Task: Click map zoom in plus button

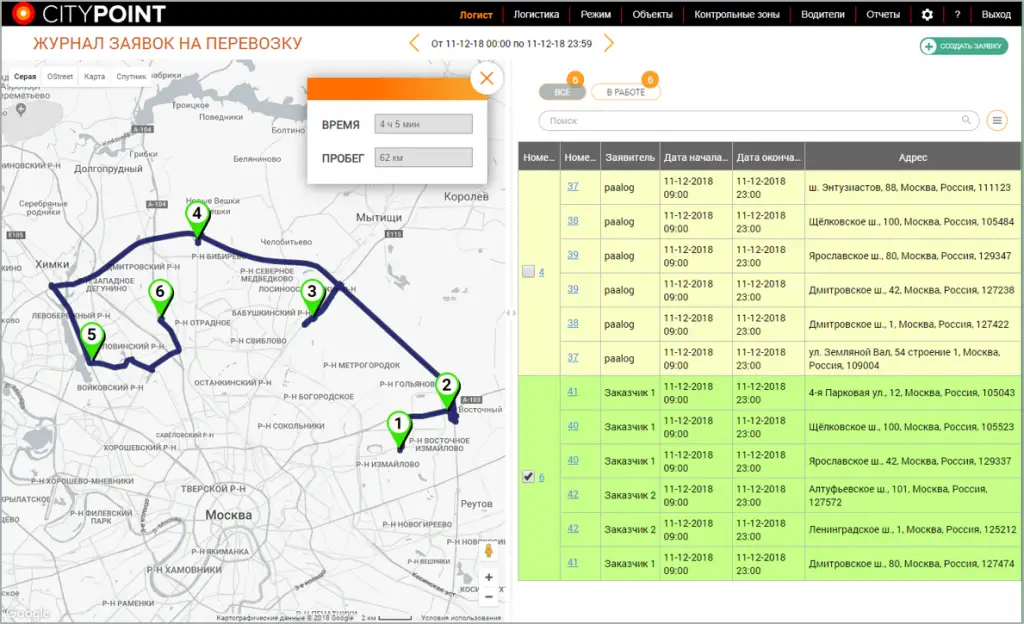Action: [x=488, y=577]
